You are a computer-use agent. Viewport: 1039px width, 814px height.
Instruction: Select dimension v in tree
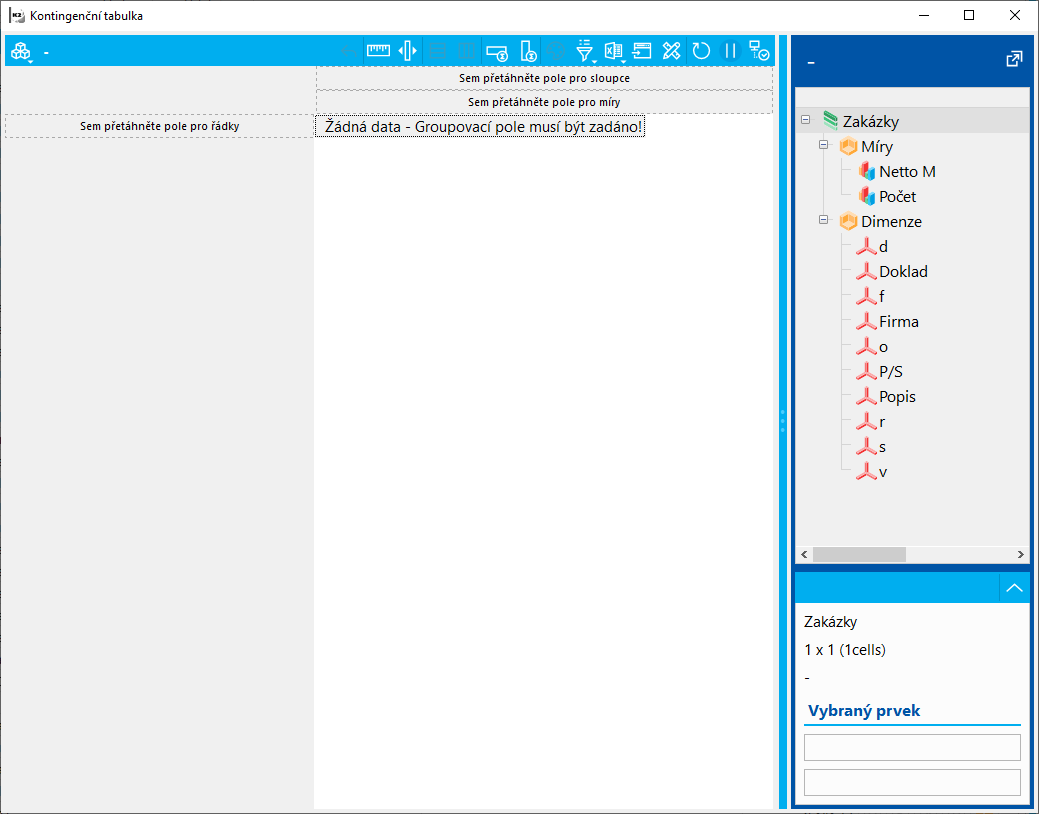coord(883,472)
